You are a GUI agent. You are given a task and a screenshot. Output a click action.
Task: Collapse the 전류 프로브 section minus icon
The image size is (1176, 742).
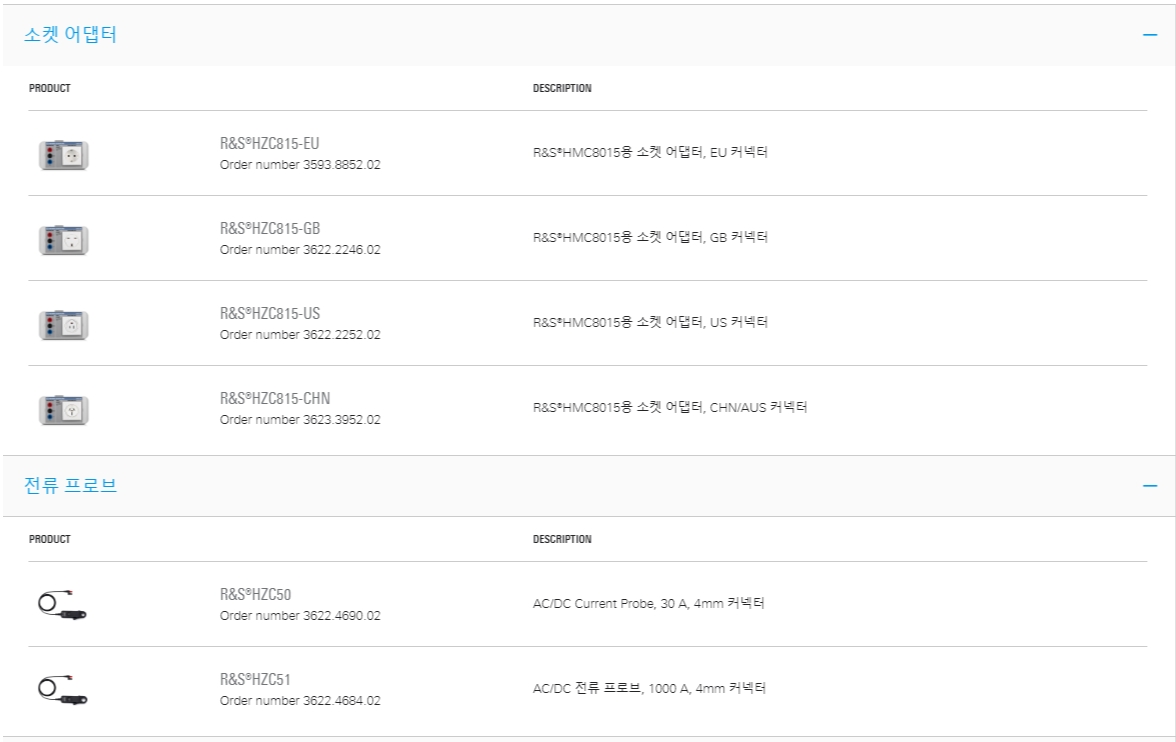coord(1150,485)
